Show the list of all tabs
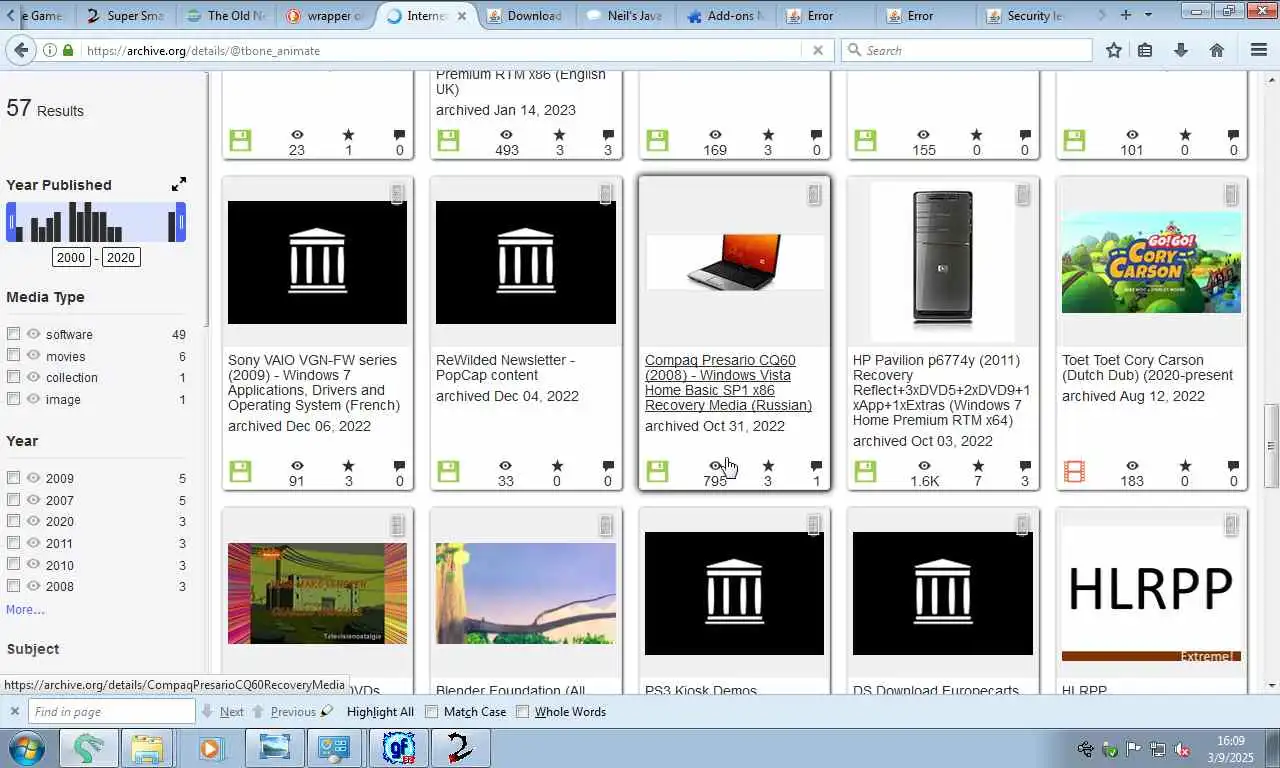1280x768 pixels. pyautogui.click(x=1148, y=15)
